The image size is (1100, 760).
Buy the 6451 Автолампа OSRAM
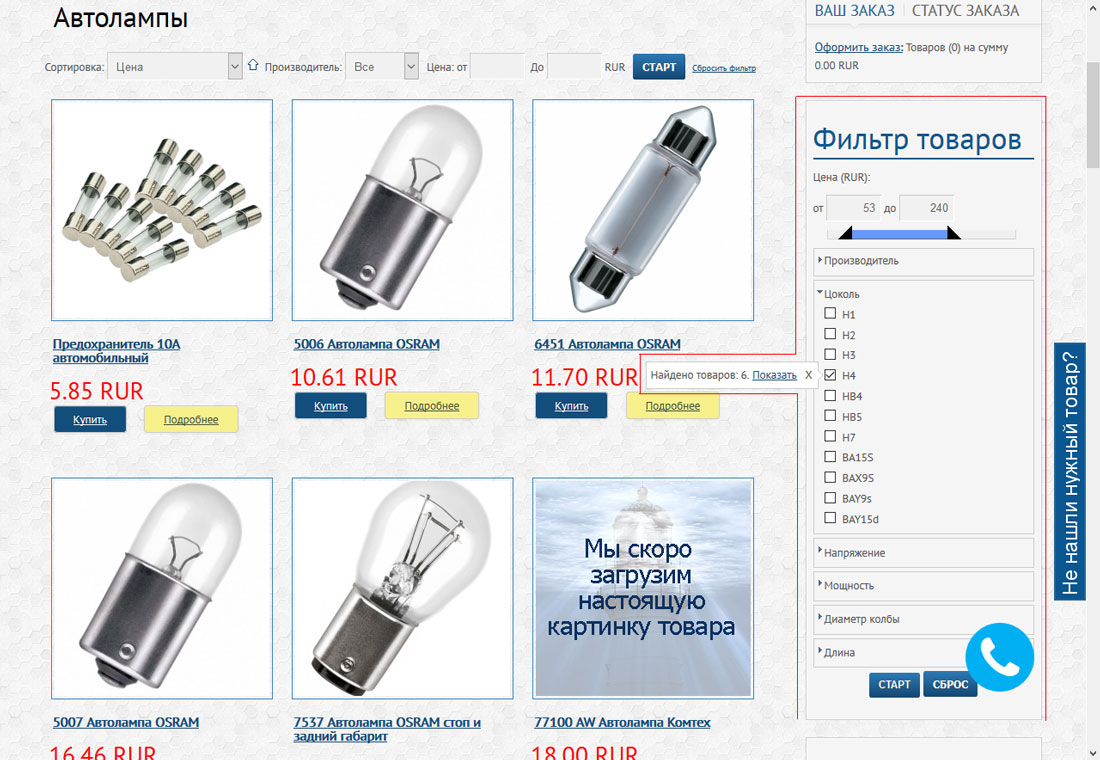[x=571, y=406]
